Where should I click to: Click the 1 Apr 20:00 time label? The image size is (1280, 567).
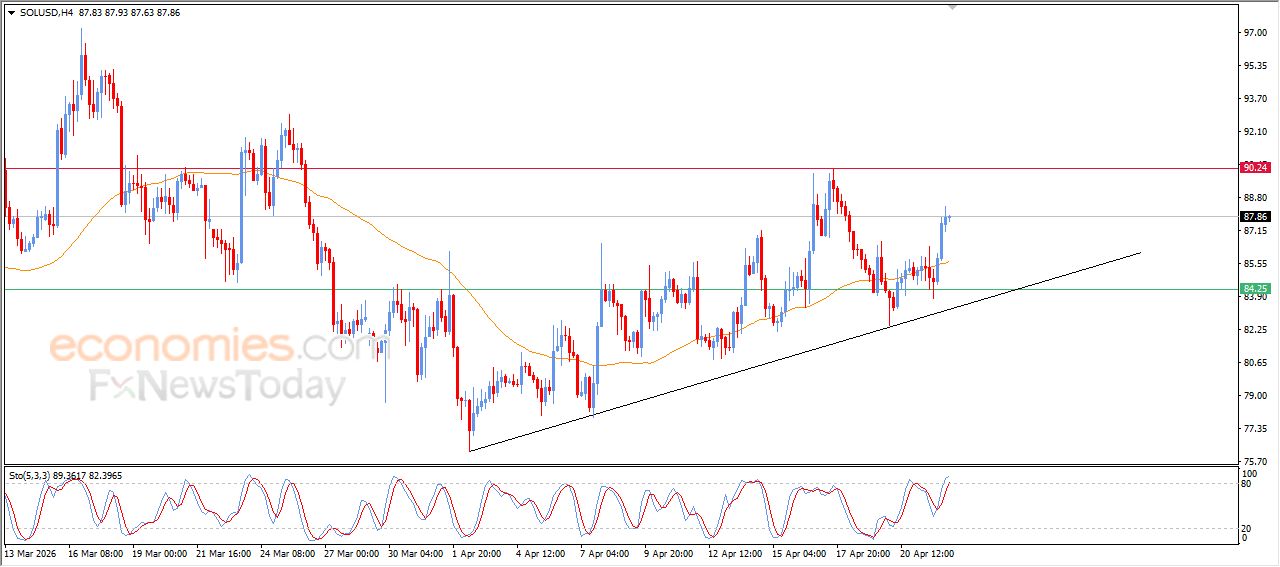point(478,552)
